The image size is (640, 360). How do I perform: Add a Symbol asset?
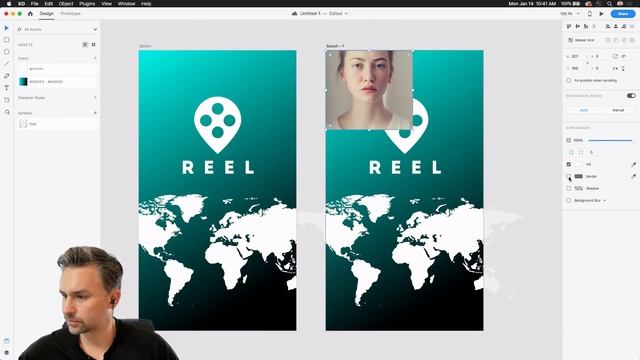tap(95, 113)
